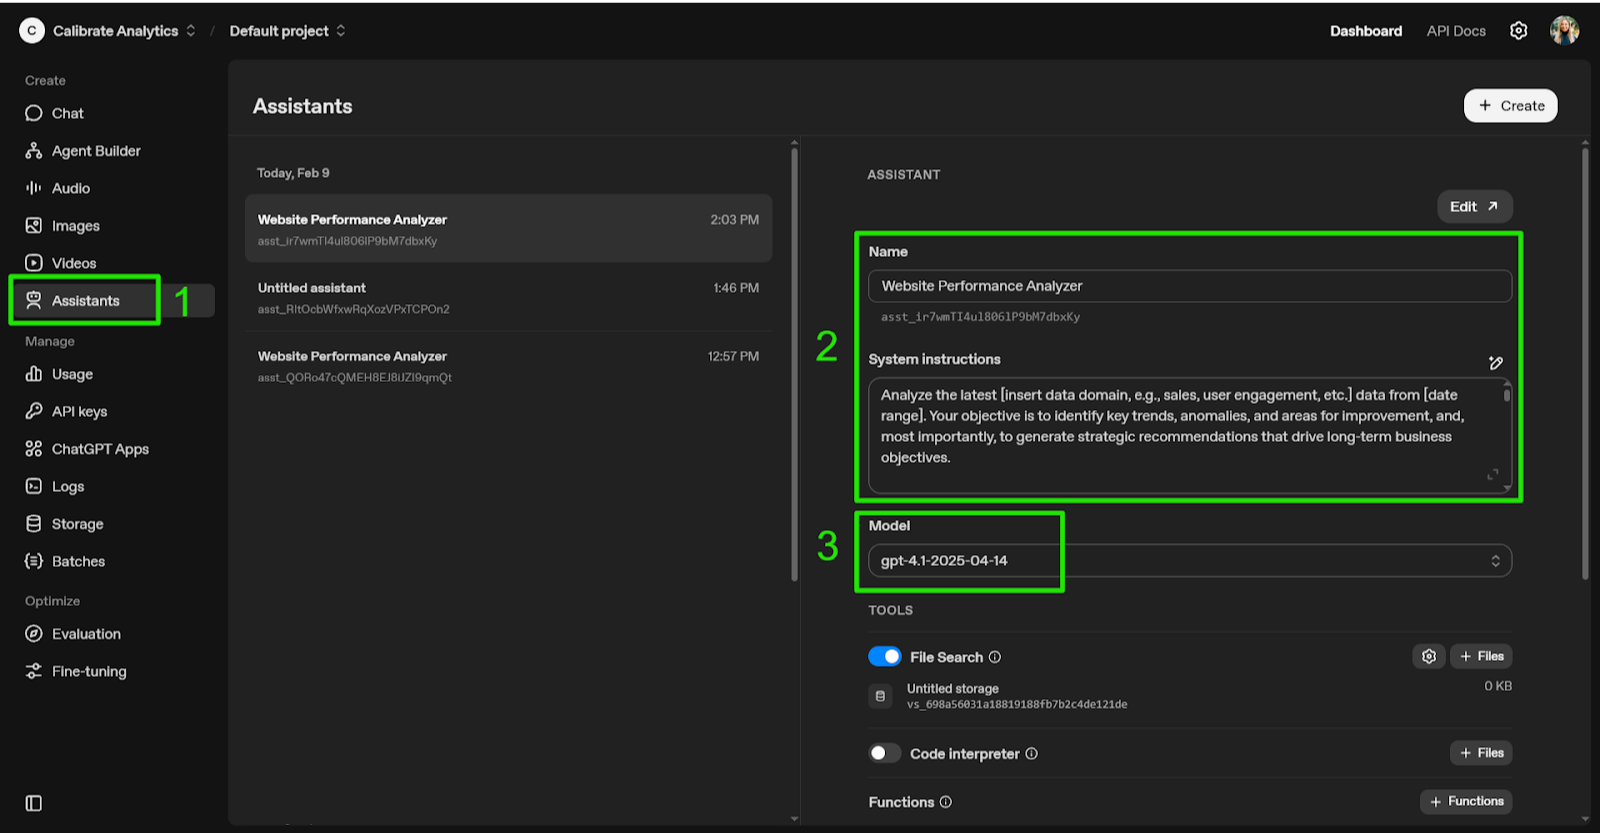Image resolution: width=1600 pixels, height=833 pixels.
Task: Click the assistant details panel scrollbar
Action: [x=1585, y=365]
